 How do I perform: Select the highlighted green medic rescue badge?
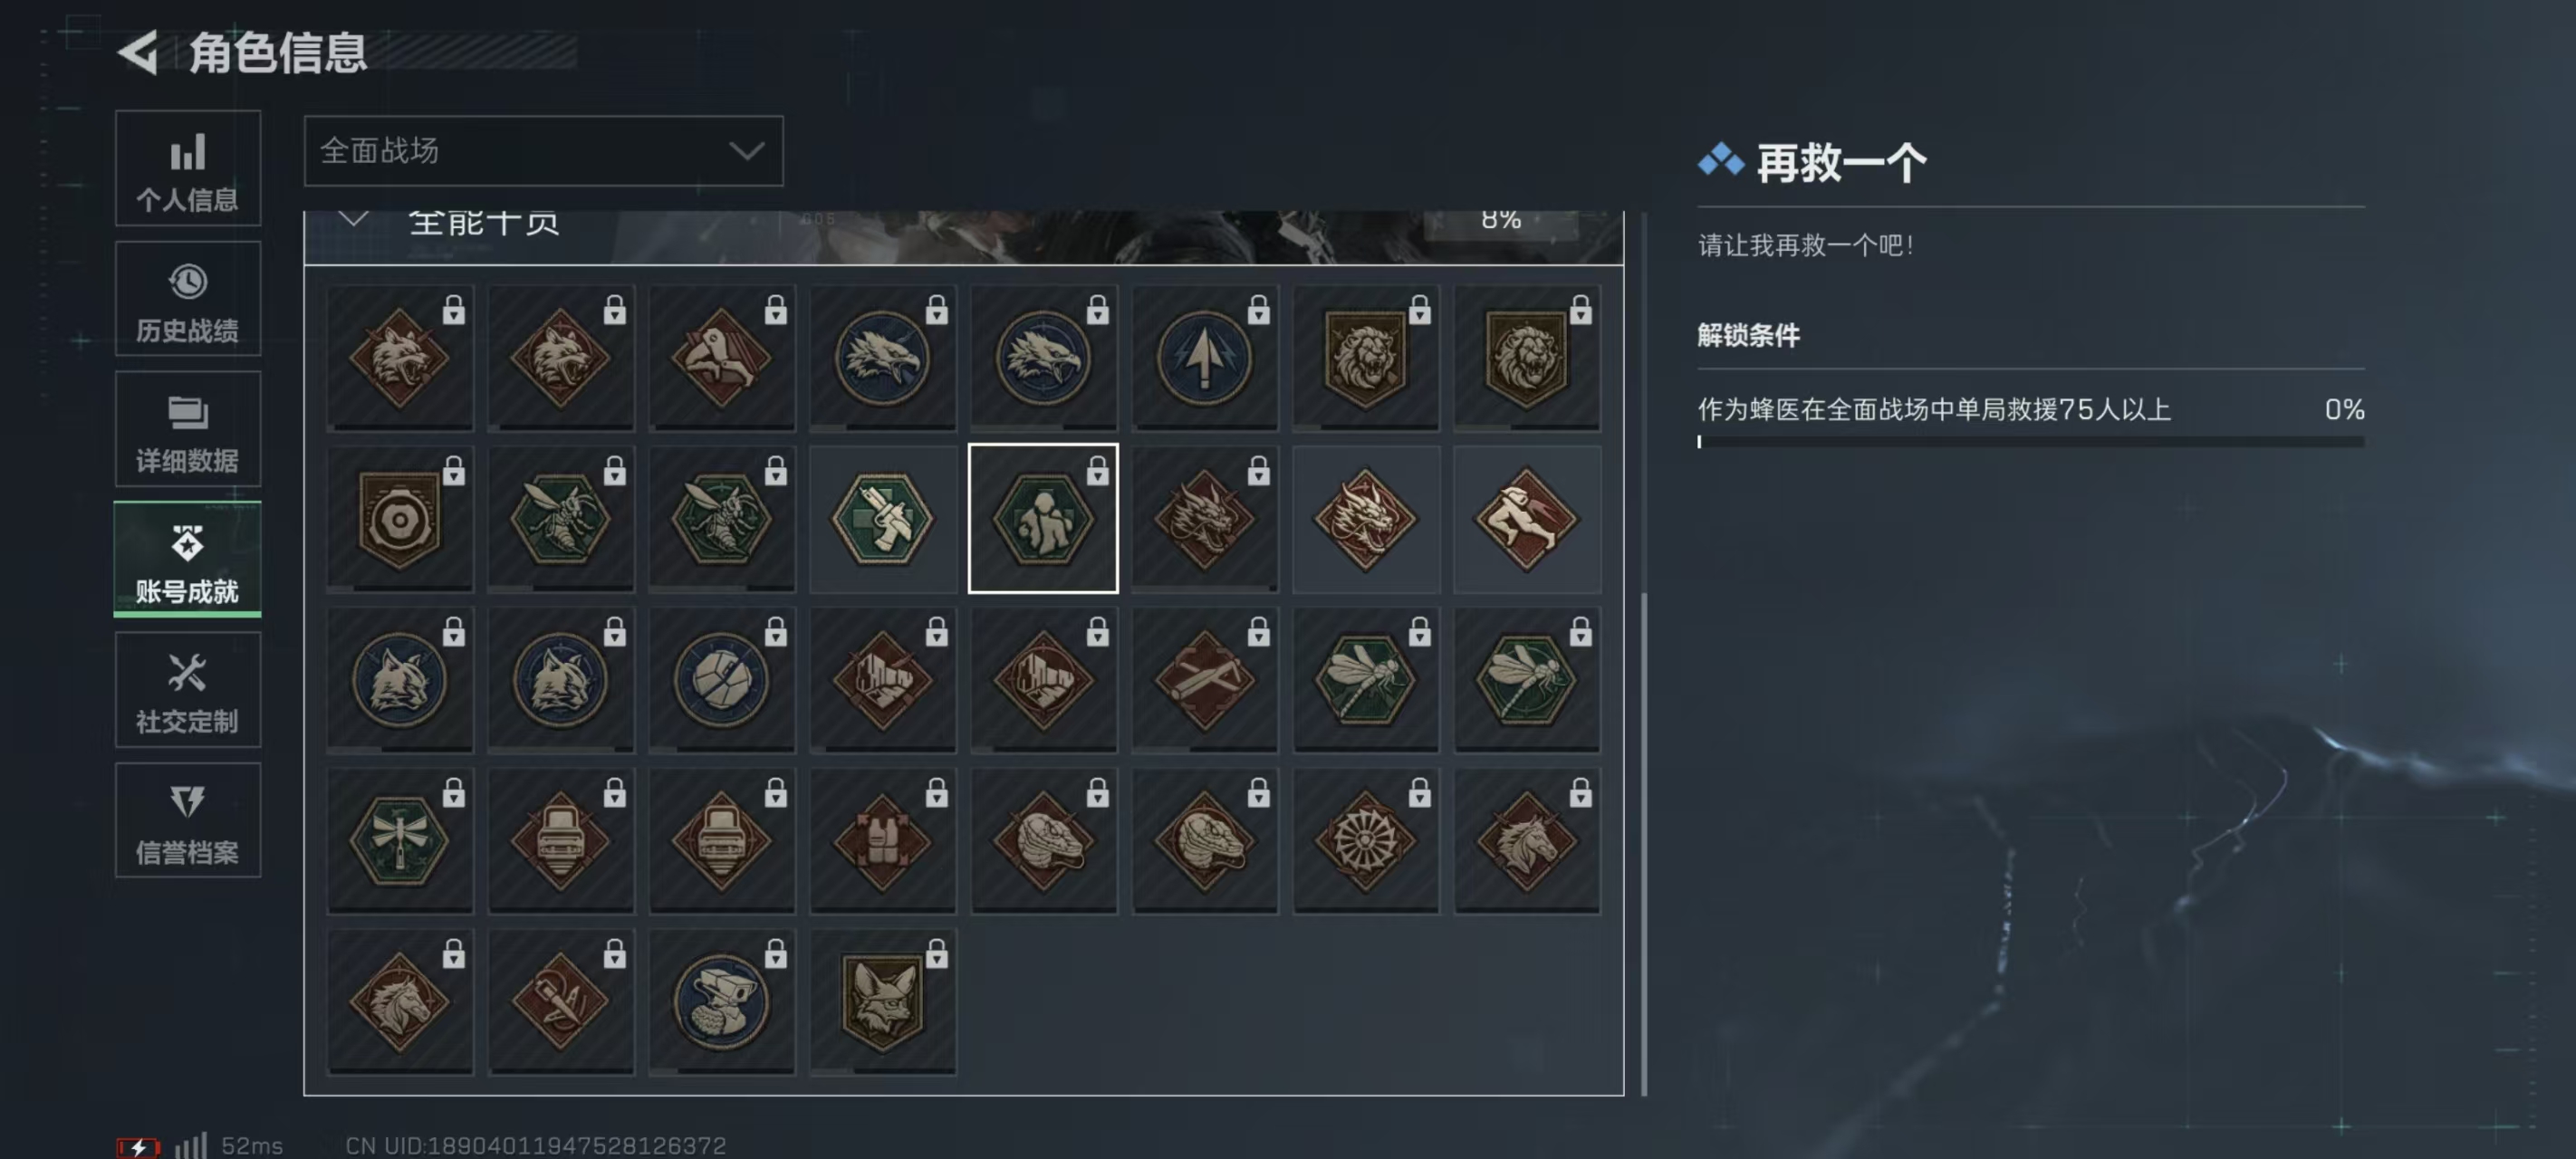(x=1043, y=519)
